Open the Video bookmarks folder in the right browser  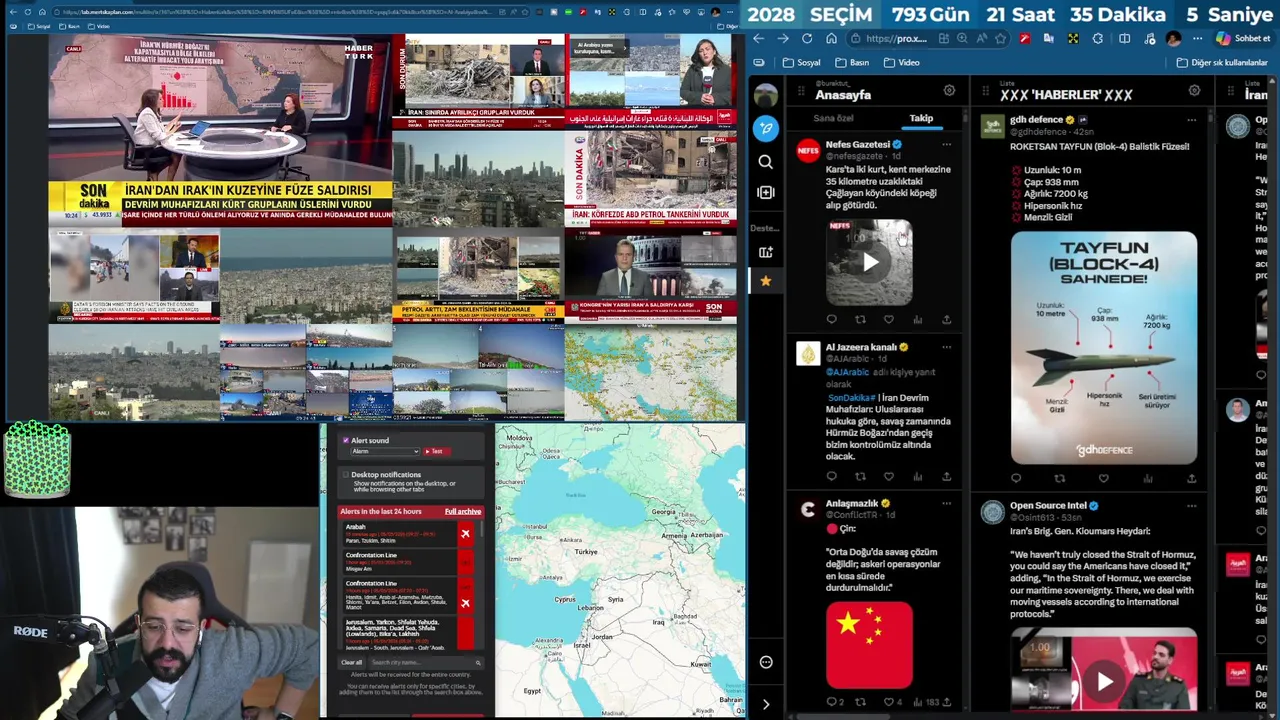point(901,62)
